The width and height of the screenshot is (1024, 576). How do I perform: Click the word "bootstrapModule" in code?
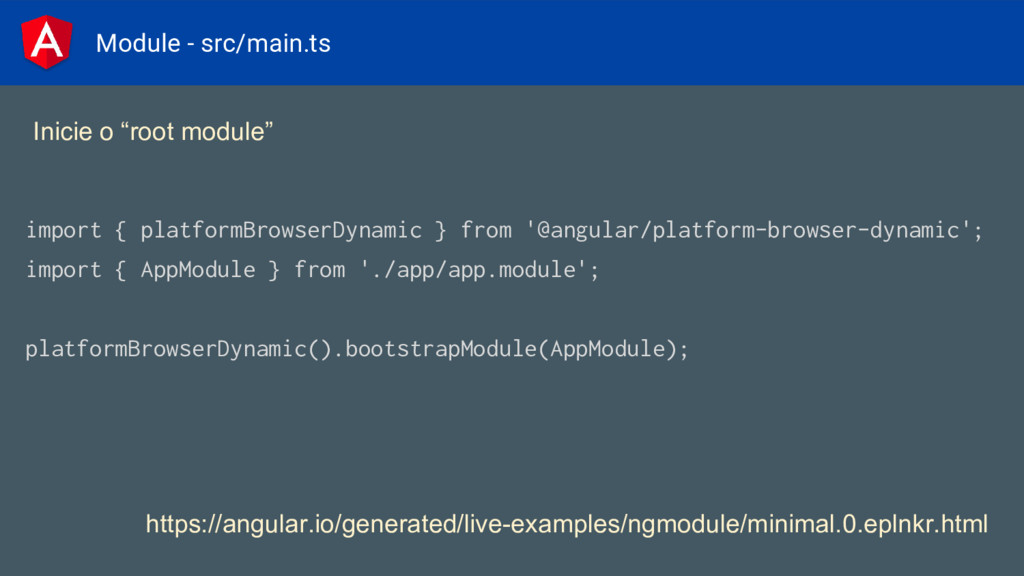[440, 349]
